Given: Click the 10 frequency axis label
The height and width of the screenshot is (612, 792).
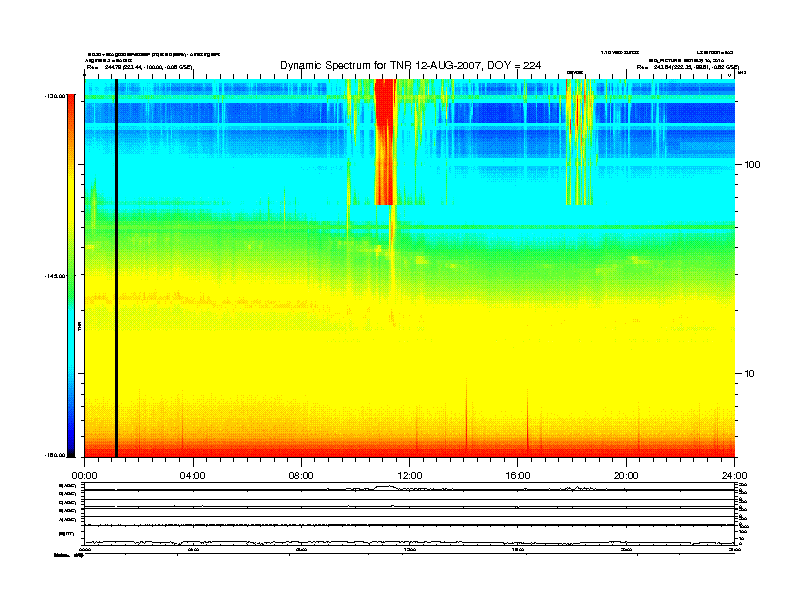Looking at the screenshot, I should click(750, 374).
